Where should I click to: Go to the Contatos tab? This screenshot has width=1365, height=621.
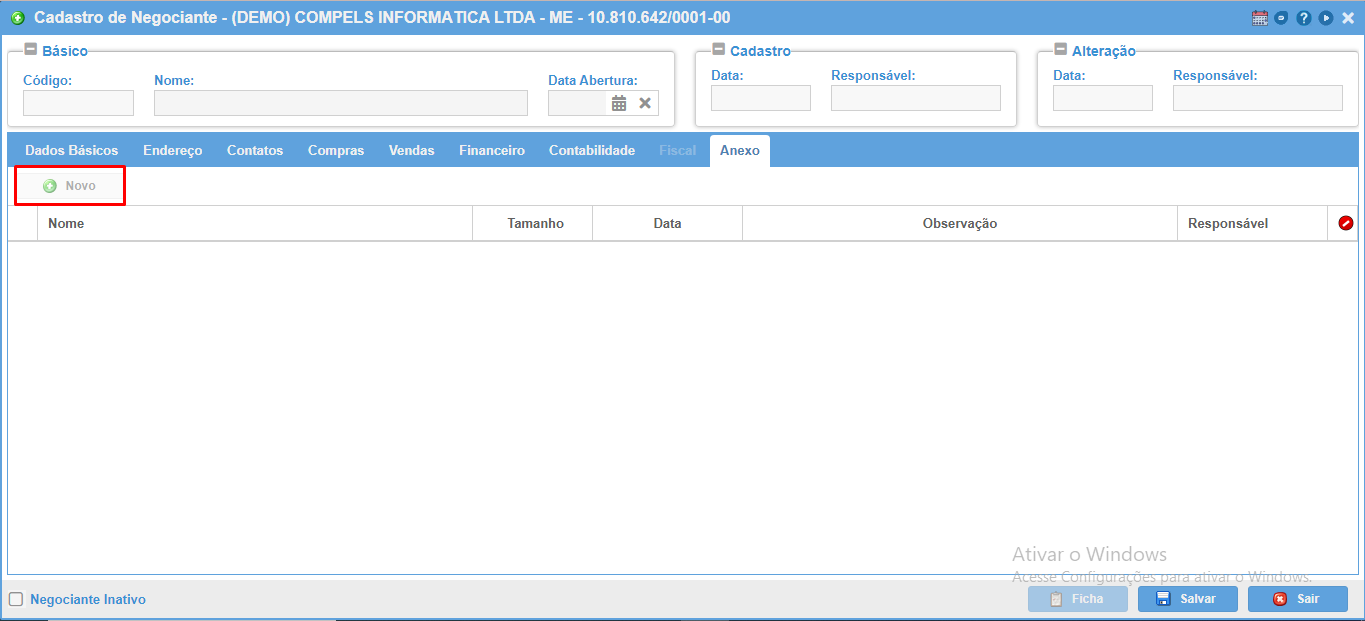[255, 151]
